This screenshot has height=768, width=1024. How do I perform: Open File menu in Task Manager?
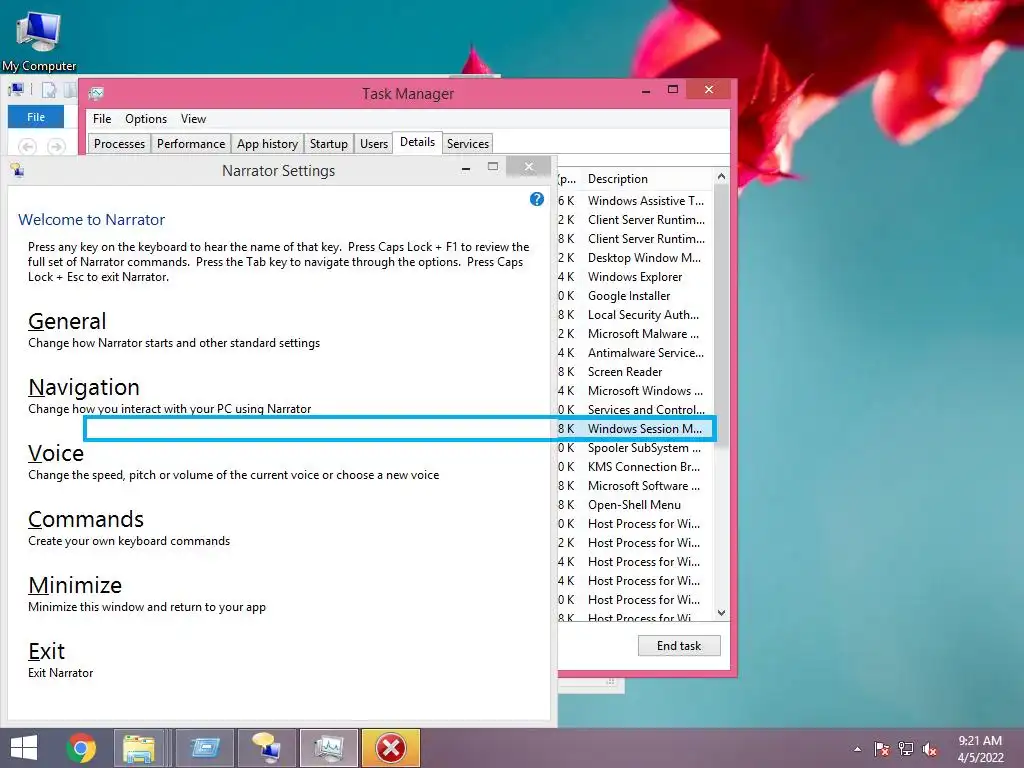coord(102,119)
